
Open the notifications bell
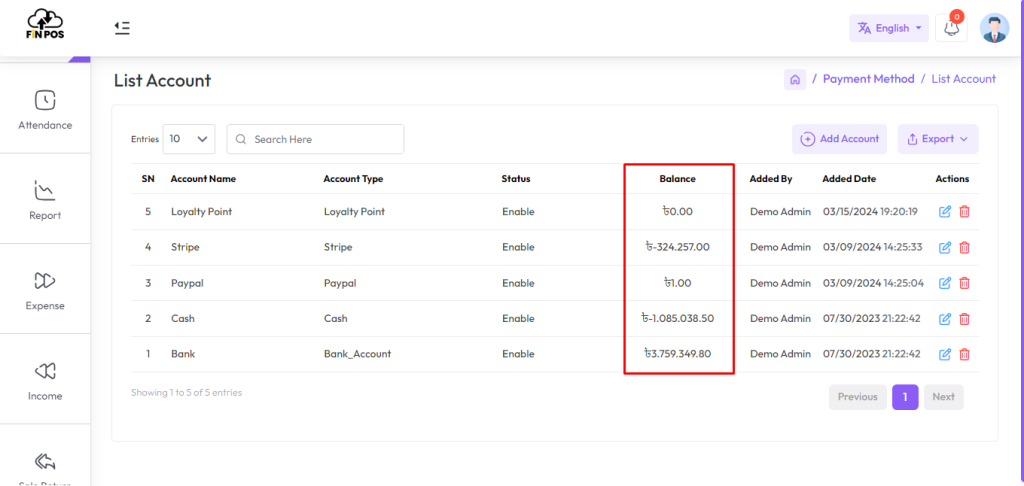pos(951,28)
